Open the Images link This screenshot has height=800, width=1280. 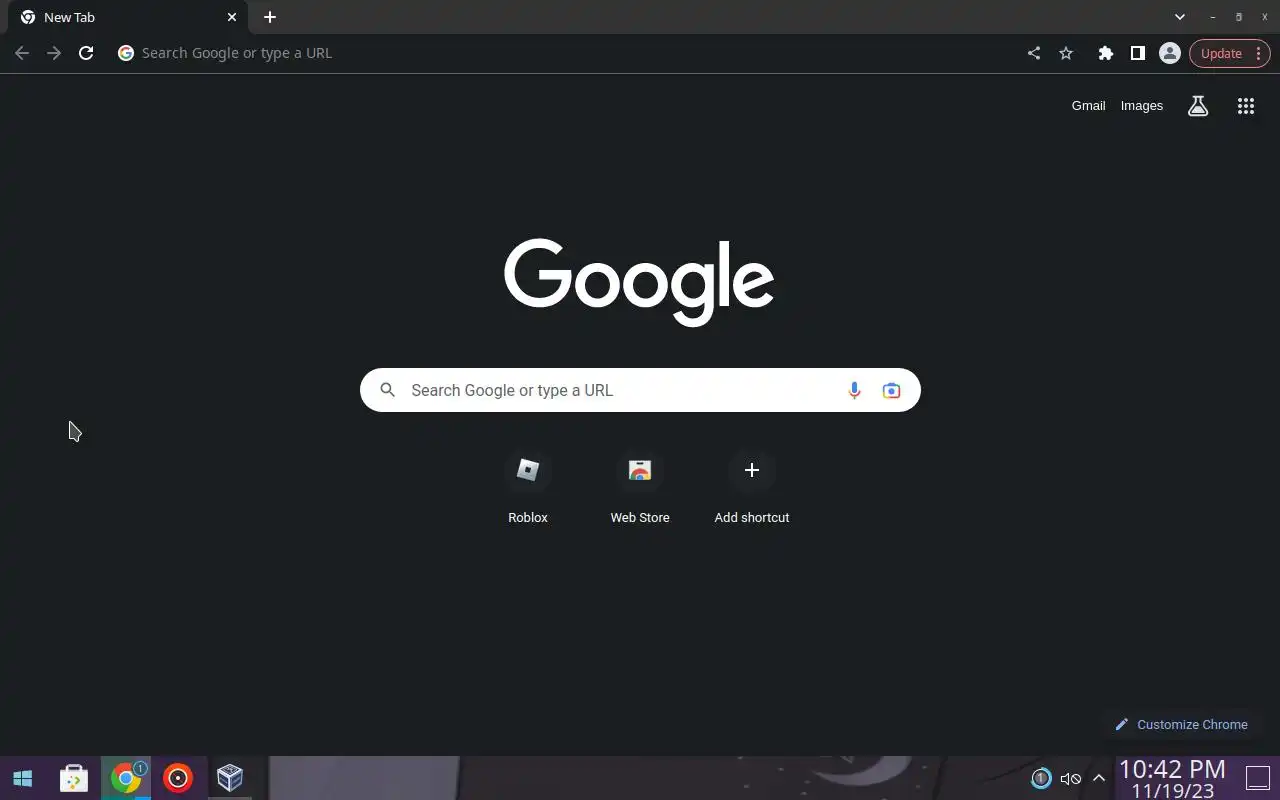pyautogui.click(x=1141, y=106)
